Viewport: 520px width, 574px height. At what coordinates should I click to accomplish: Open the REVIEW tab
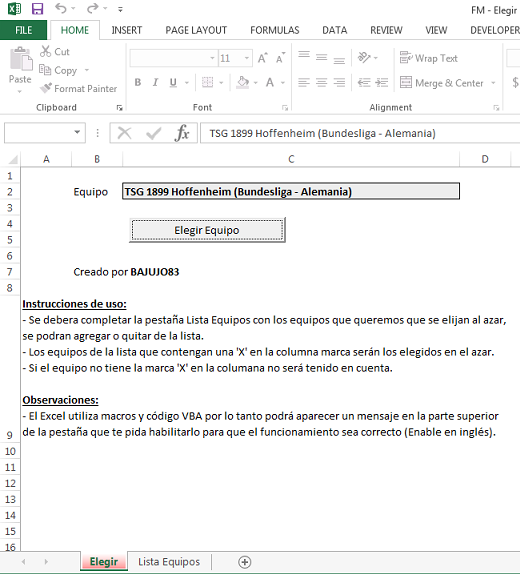[386, 30]
